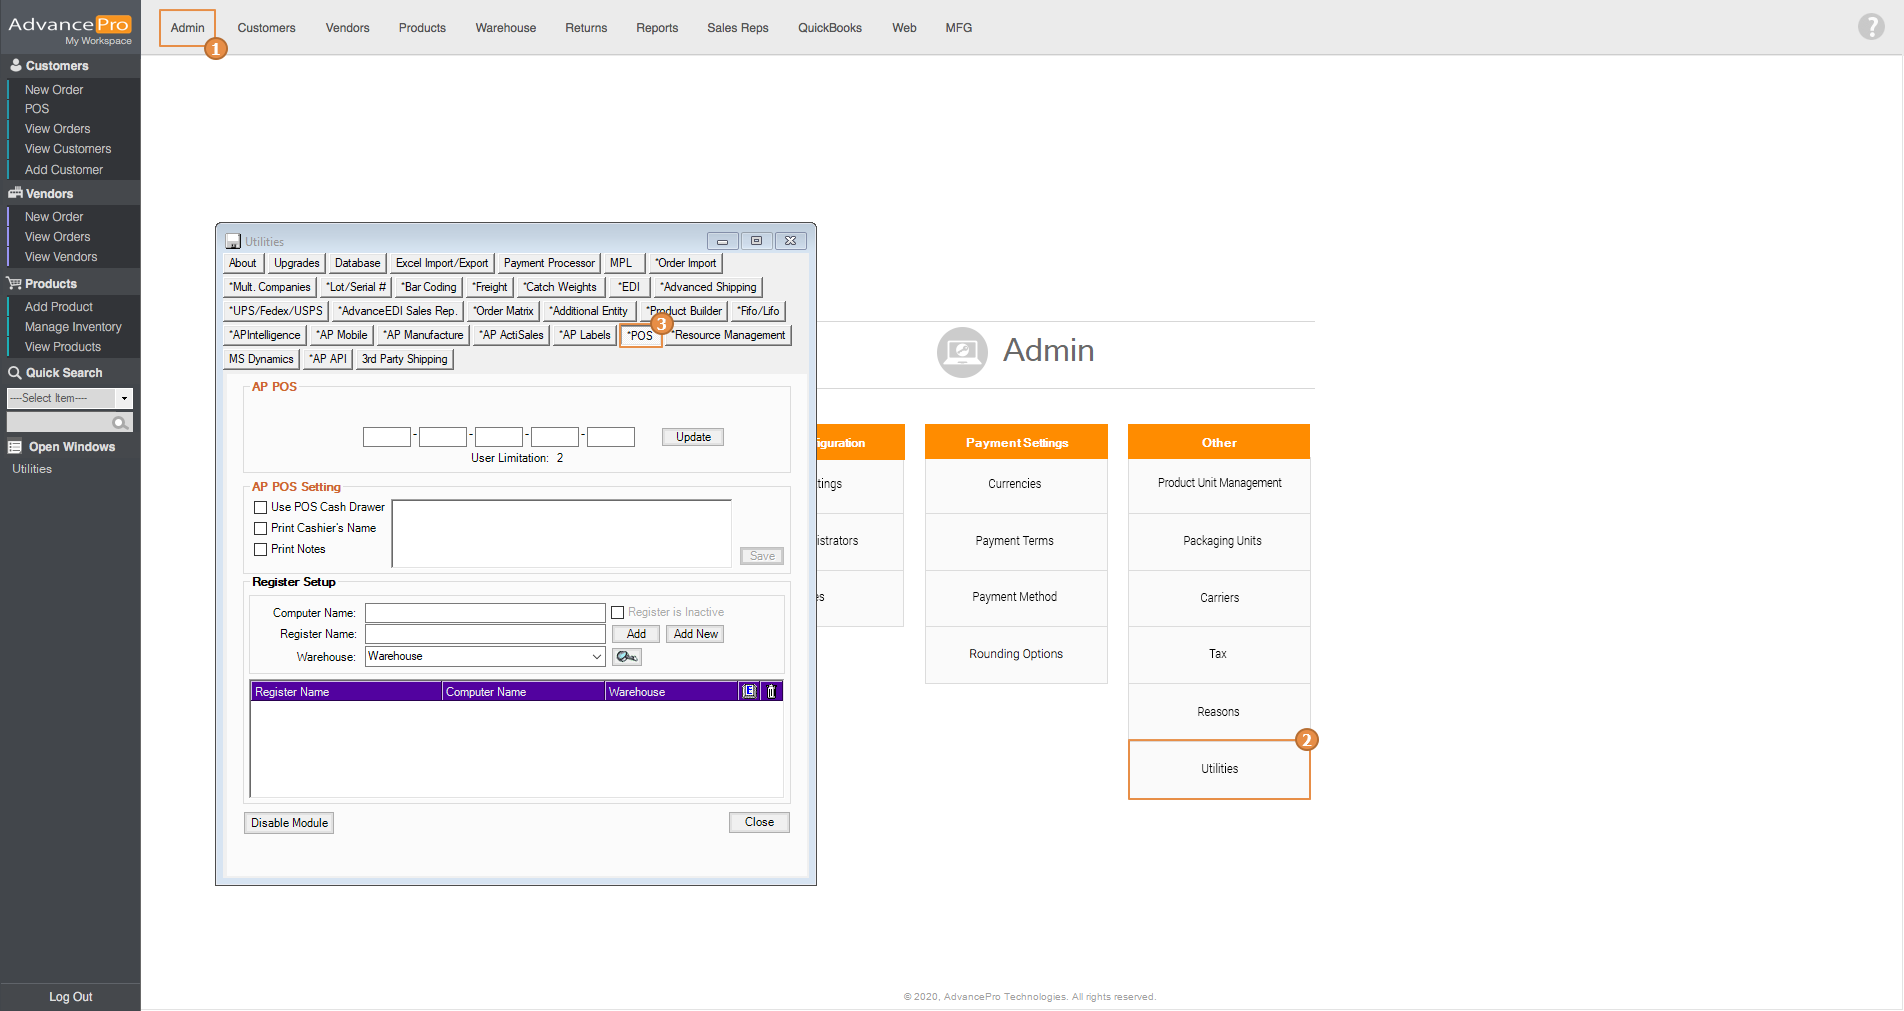1904x1011 pixels.
Task: Click the Products shopping cart icon
Action: pyautogui.click(x=14, y=284)
